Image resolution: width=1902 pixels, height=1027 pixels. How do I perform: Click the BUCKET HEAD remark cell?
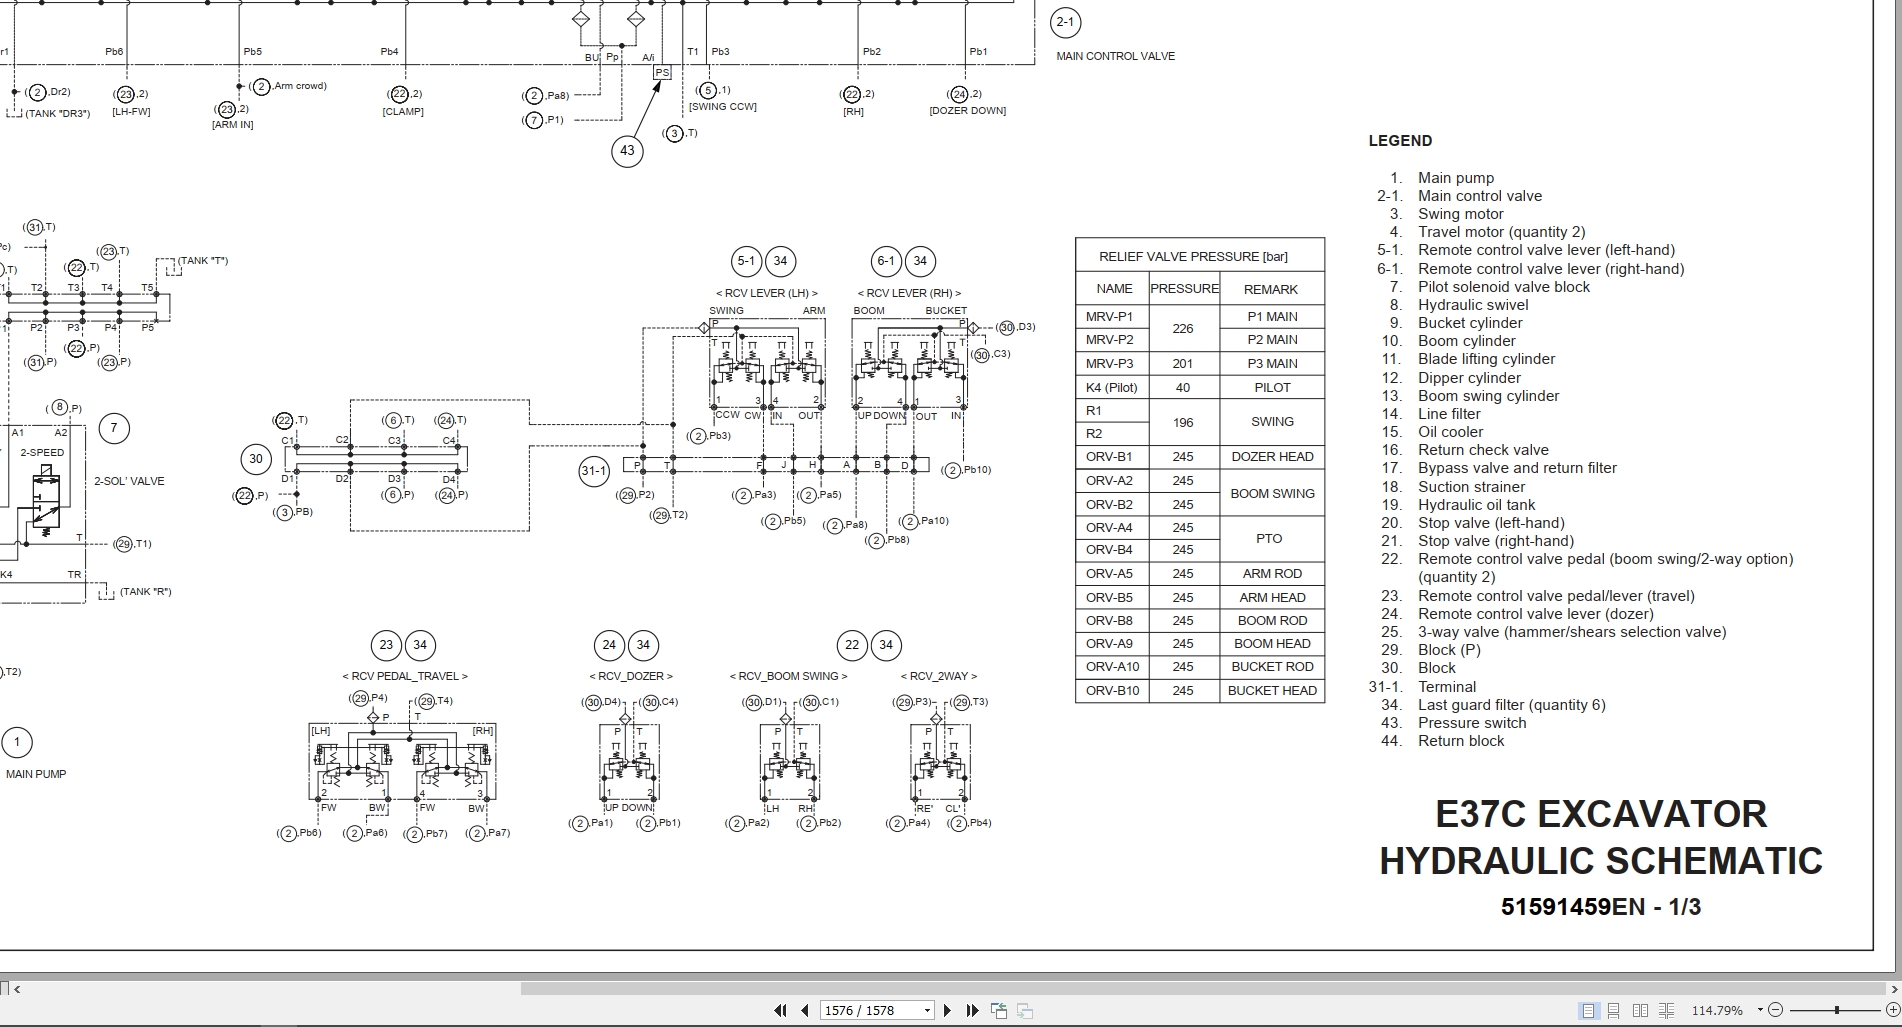[x=1272, y=690]
